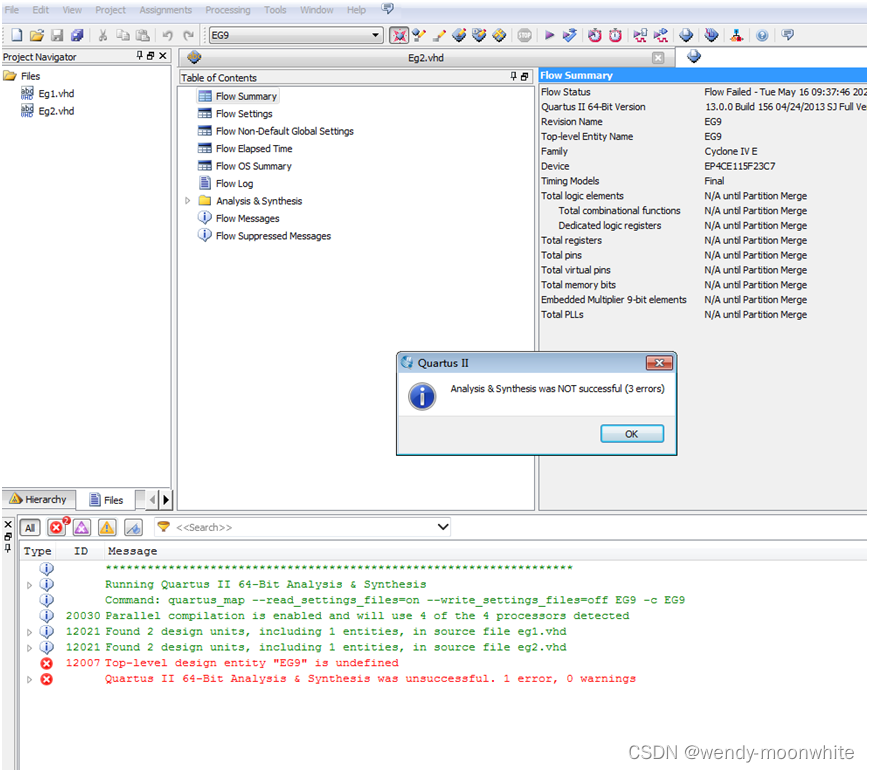
Task: Toggle the All messages filter
Action: (x=29, y=527)
